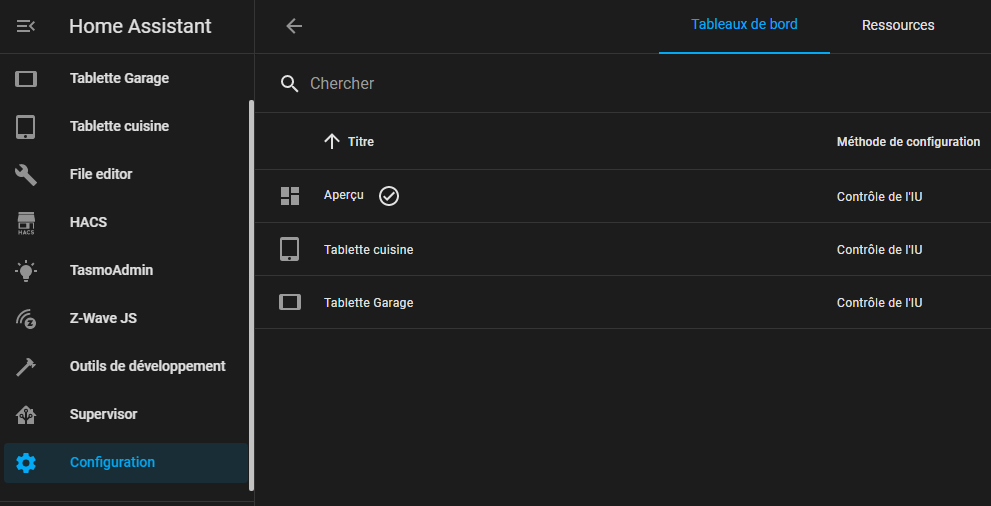Click the Tablette cuisine tablet icon in sidebar
Image resolution: width=991 pixels, height=506 pixels.
click(25, 126)
